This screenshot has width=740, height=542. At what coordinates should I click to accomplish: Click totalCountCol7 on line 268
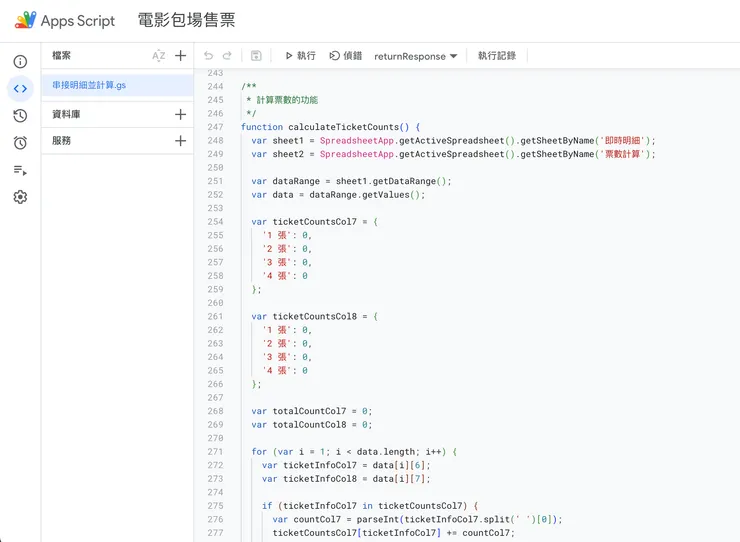[x=309, y=411]
